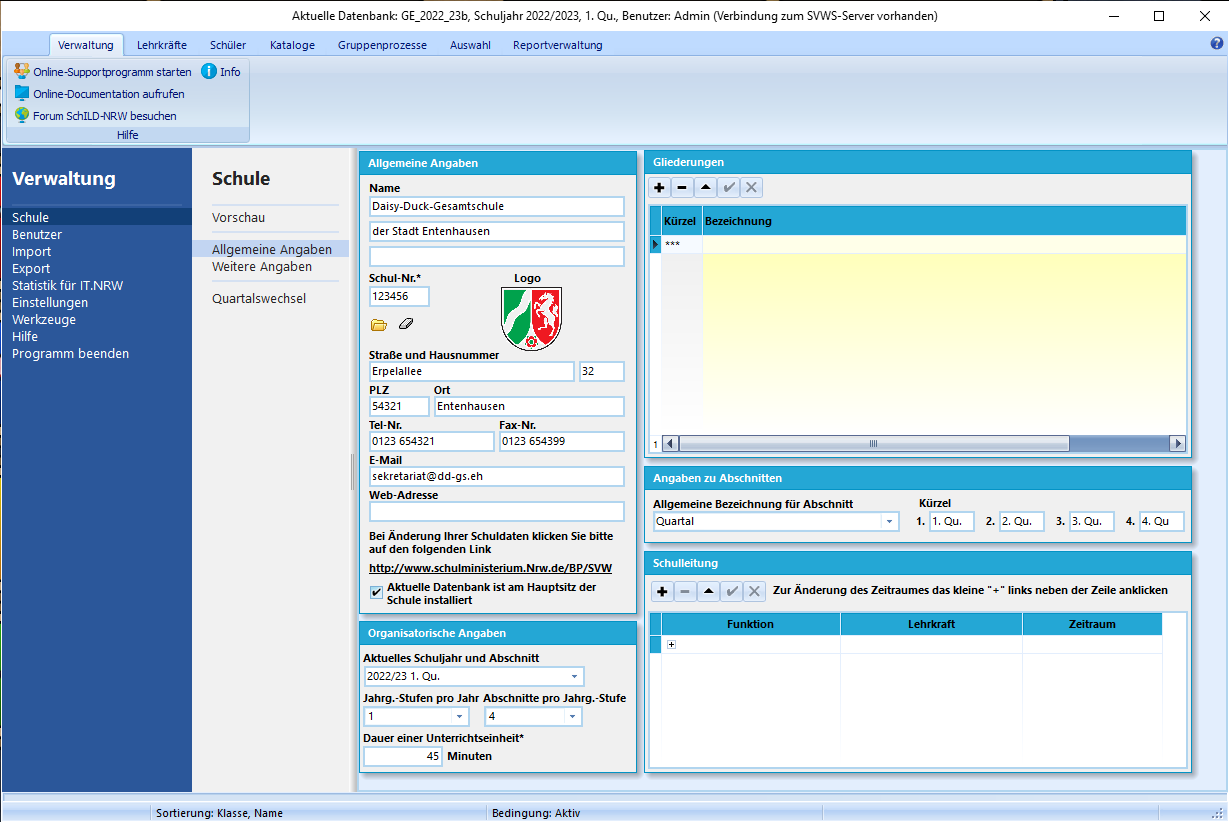Click the Gliederungen horizontal scrollbar thumb
Viewport: 1229px width, 822px height.
tap(873, 443)
